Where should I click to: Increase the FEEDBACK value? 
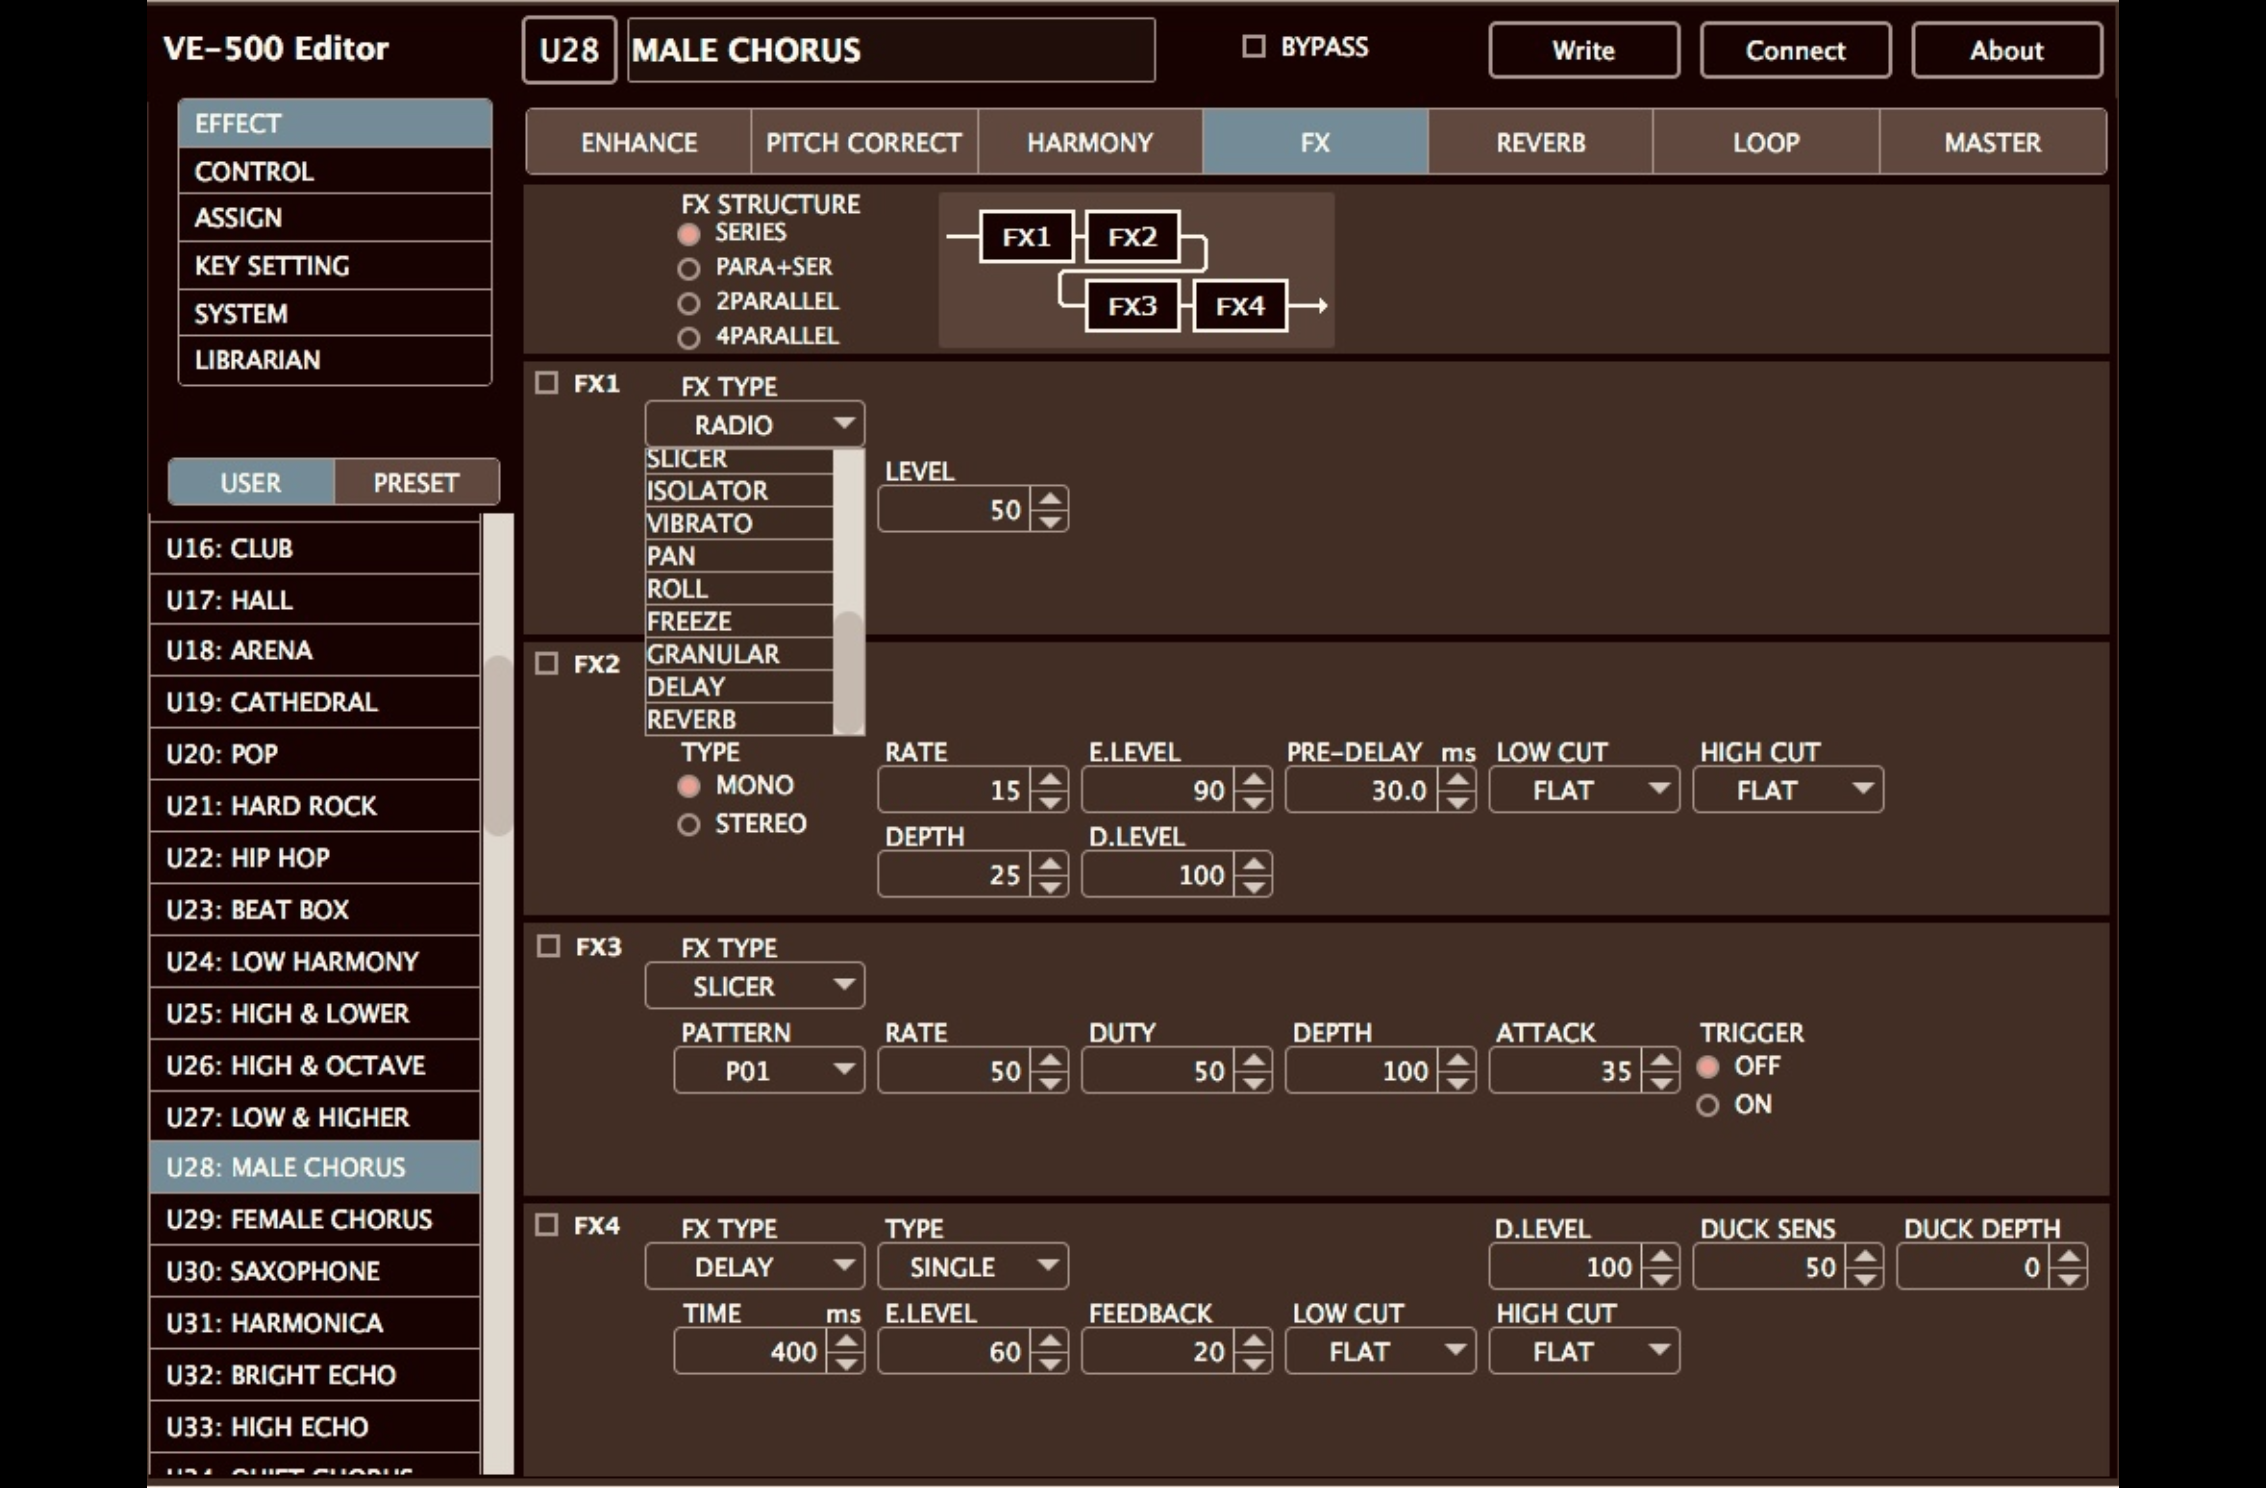pos(1254,1342)
